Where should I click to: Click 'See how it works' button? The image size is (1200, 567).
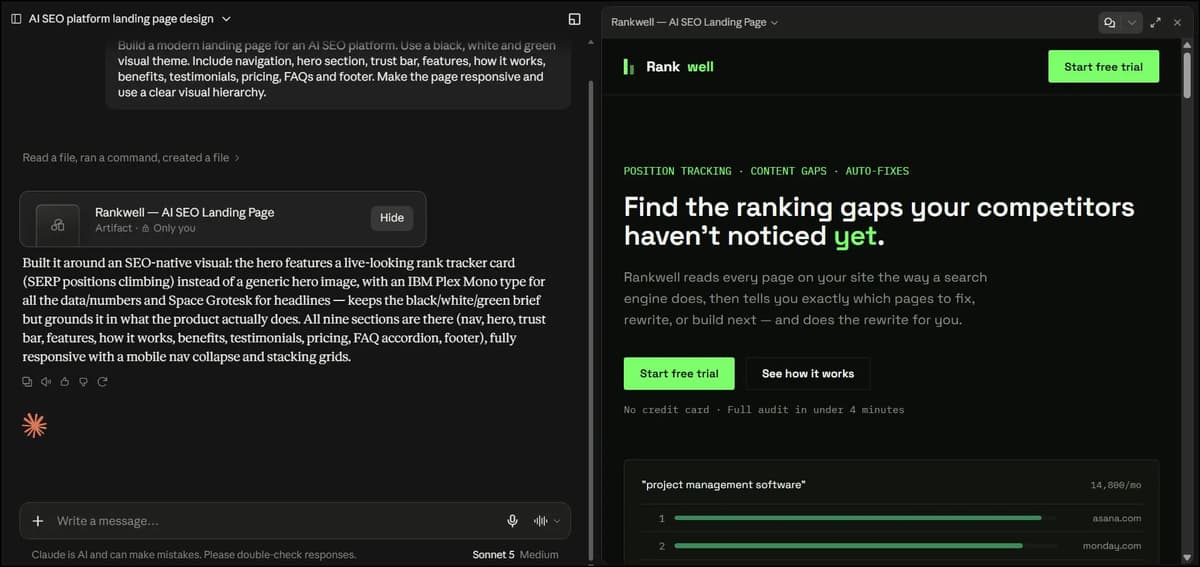(808, 373)
